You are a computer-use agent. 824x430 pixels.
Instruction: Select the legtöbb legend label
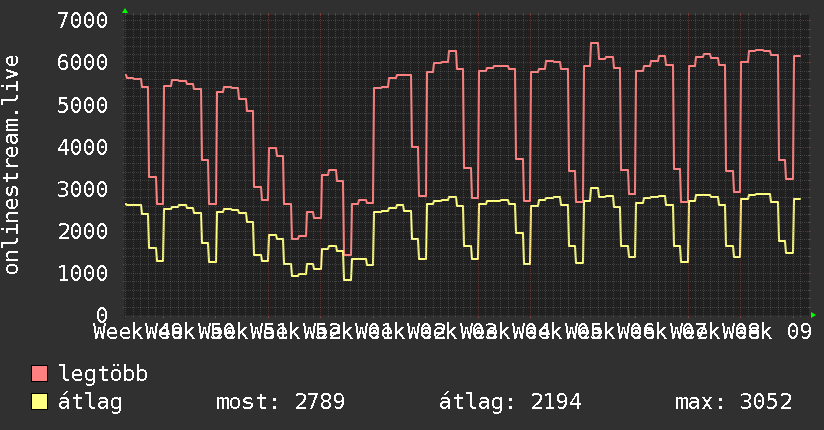[103, 373]
